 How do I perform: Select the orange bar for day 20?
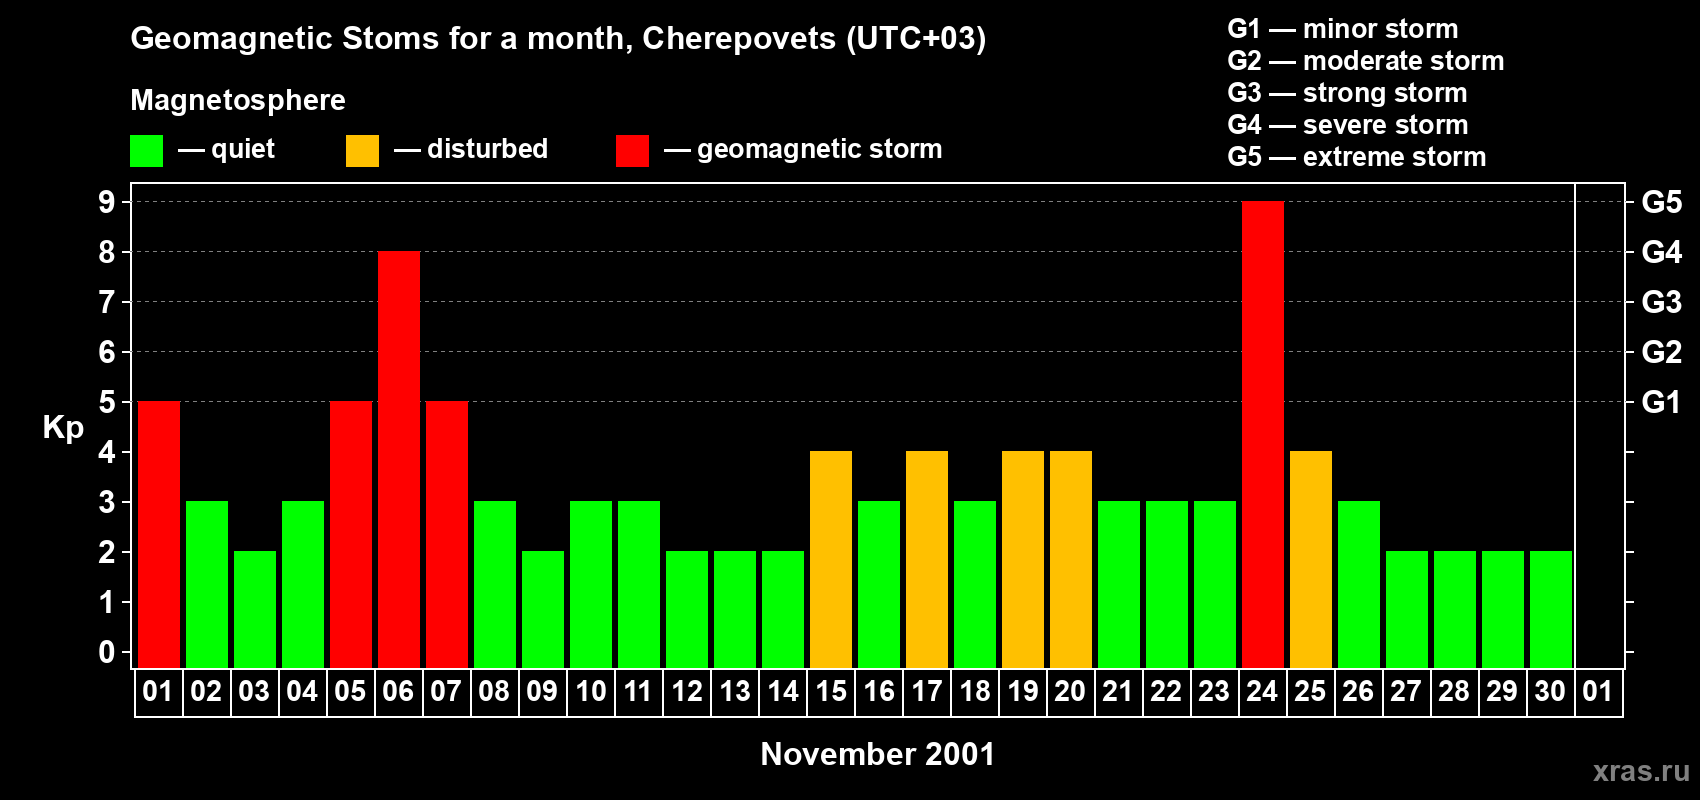[1071, 560]
